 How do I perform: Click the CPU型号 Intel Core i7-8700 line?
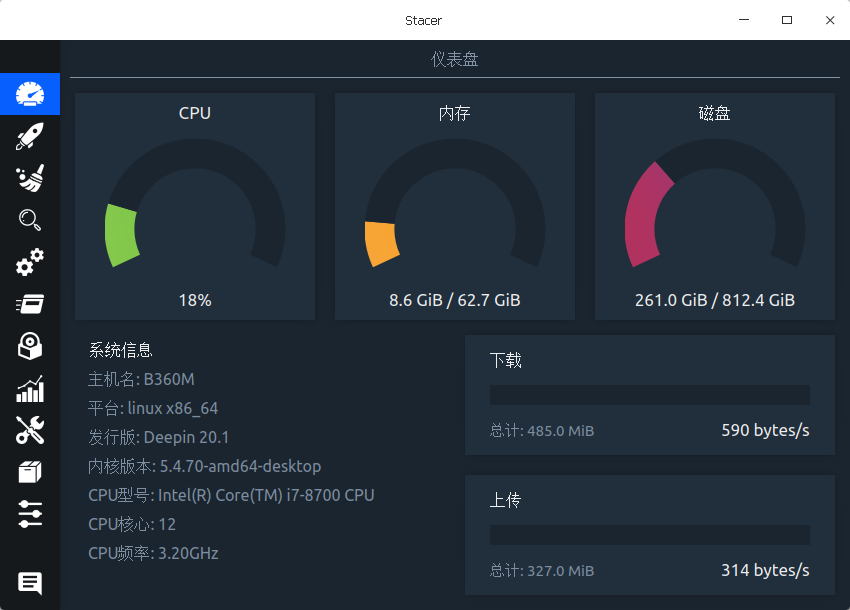231,495
